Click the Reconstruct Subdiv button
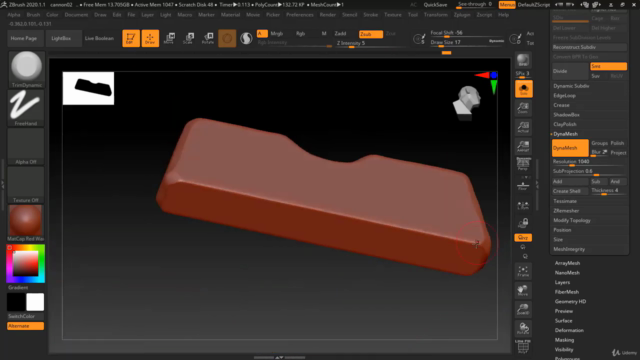 (x=589, y=47)
